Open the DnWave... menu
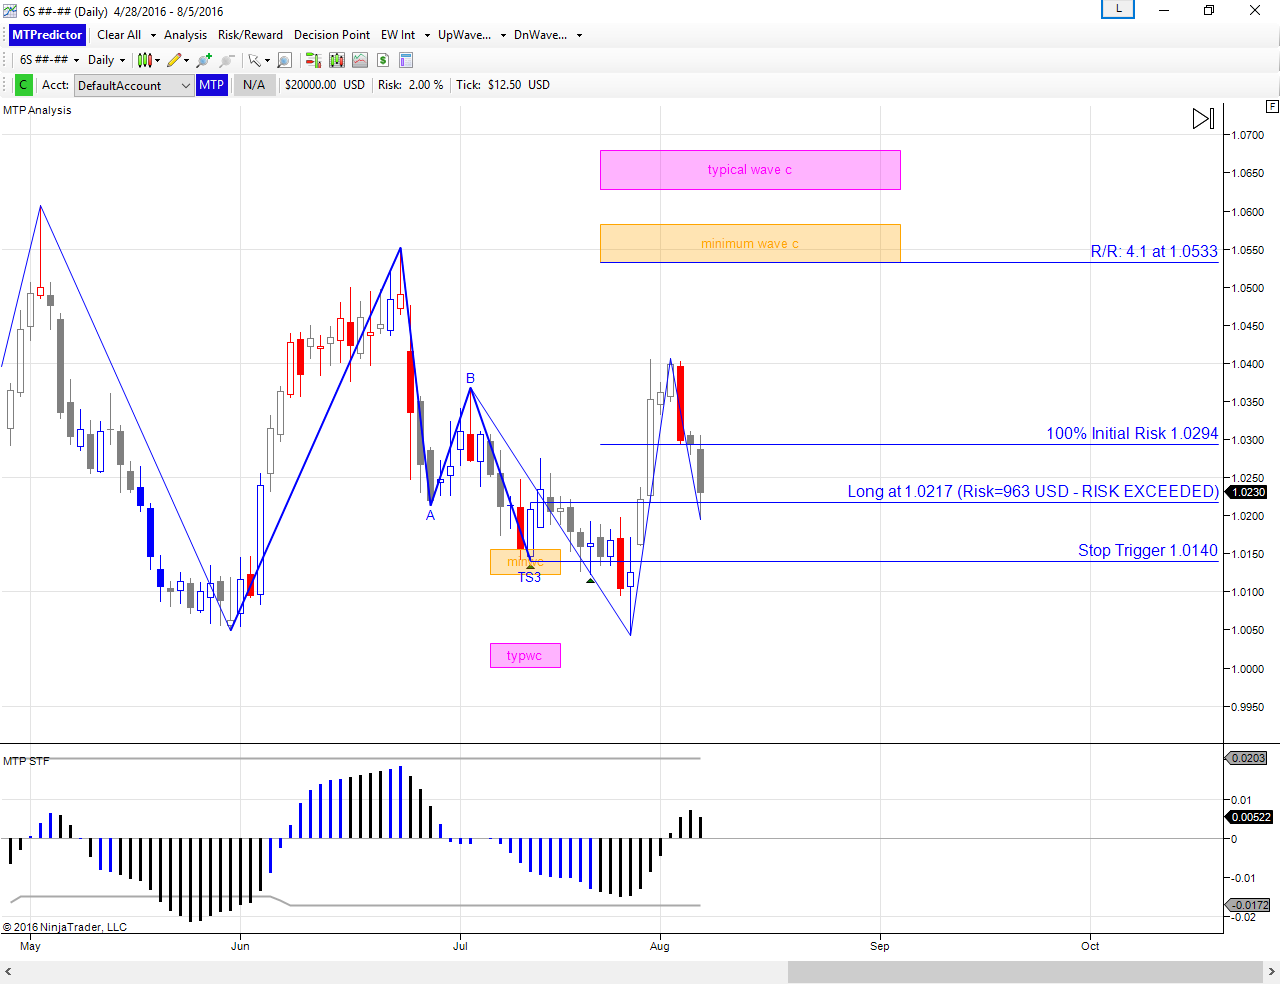 [x=540, y=35]
